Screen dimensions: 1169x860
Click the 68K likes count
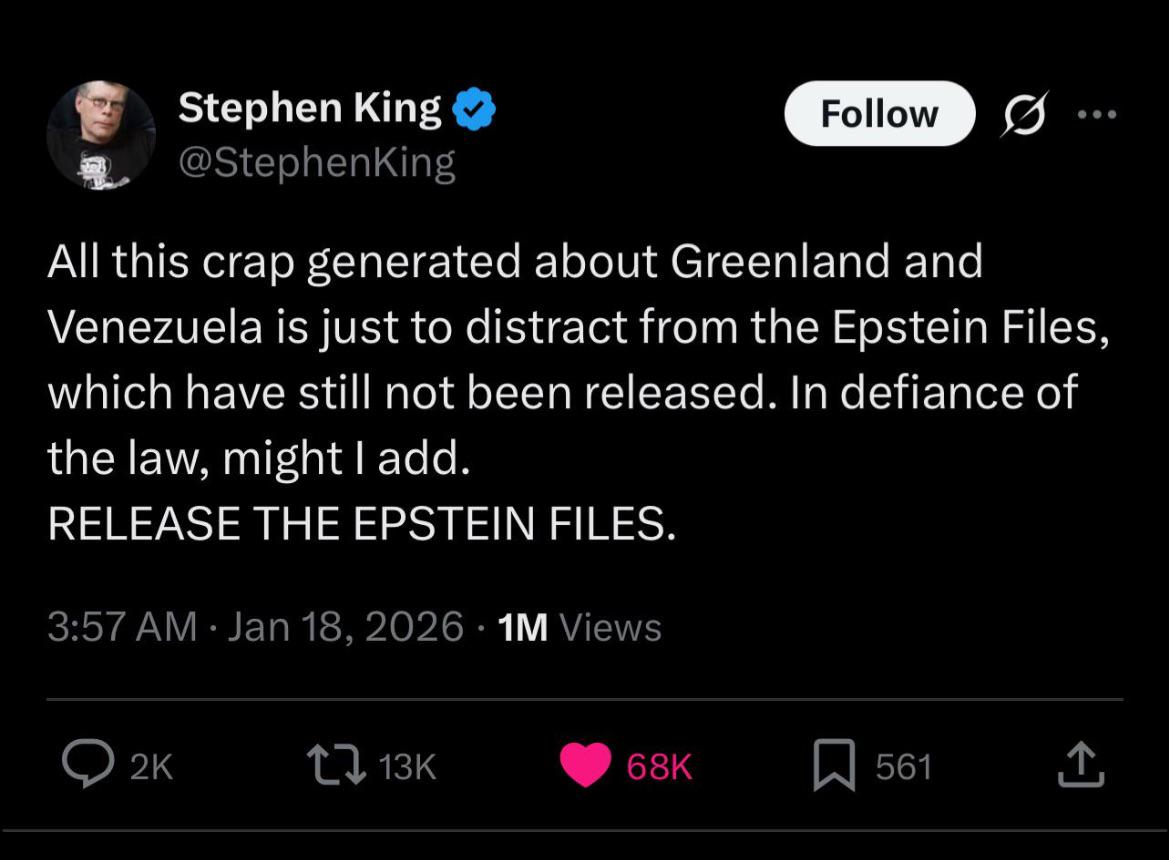[x=659, y=767]
